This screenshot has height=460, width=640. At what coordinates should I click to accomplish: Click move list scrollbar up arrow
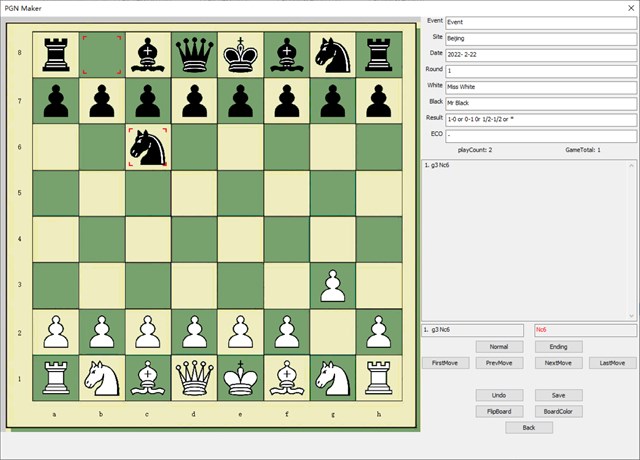(631, 165)
